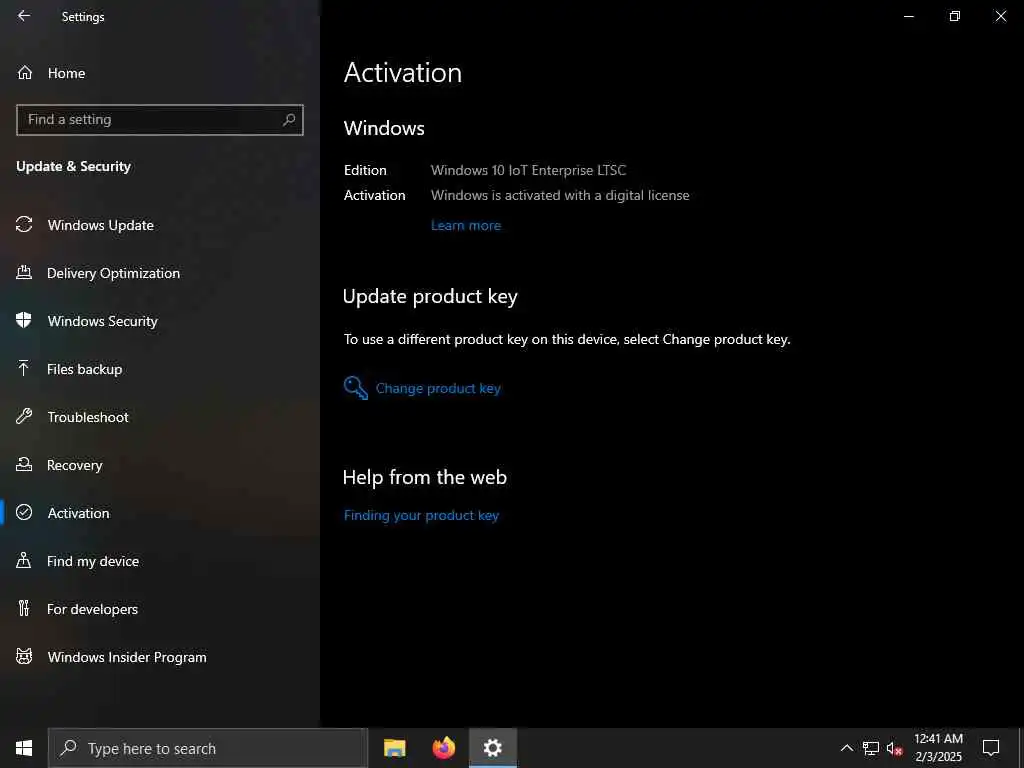Screen dimensions: 1024x768
Task: Open network status tray icon
Action: pyautogui.click(x=871, y=748)
